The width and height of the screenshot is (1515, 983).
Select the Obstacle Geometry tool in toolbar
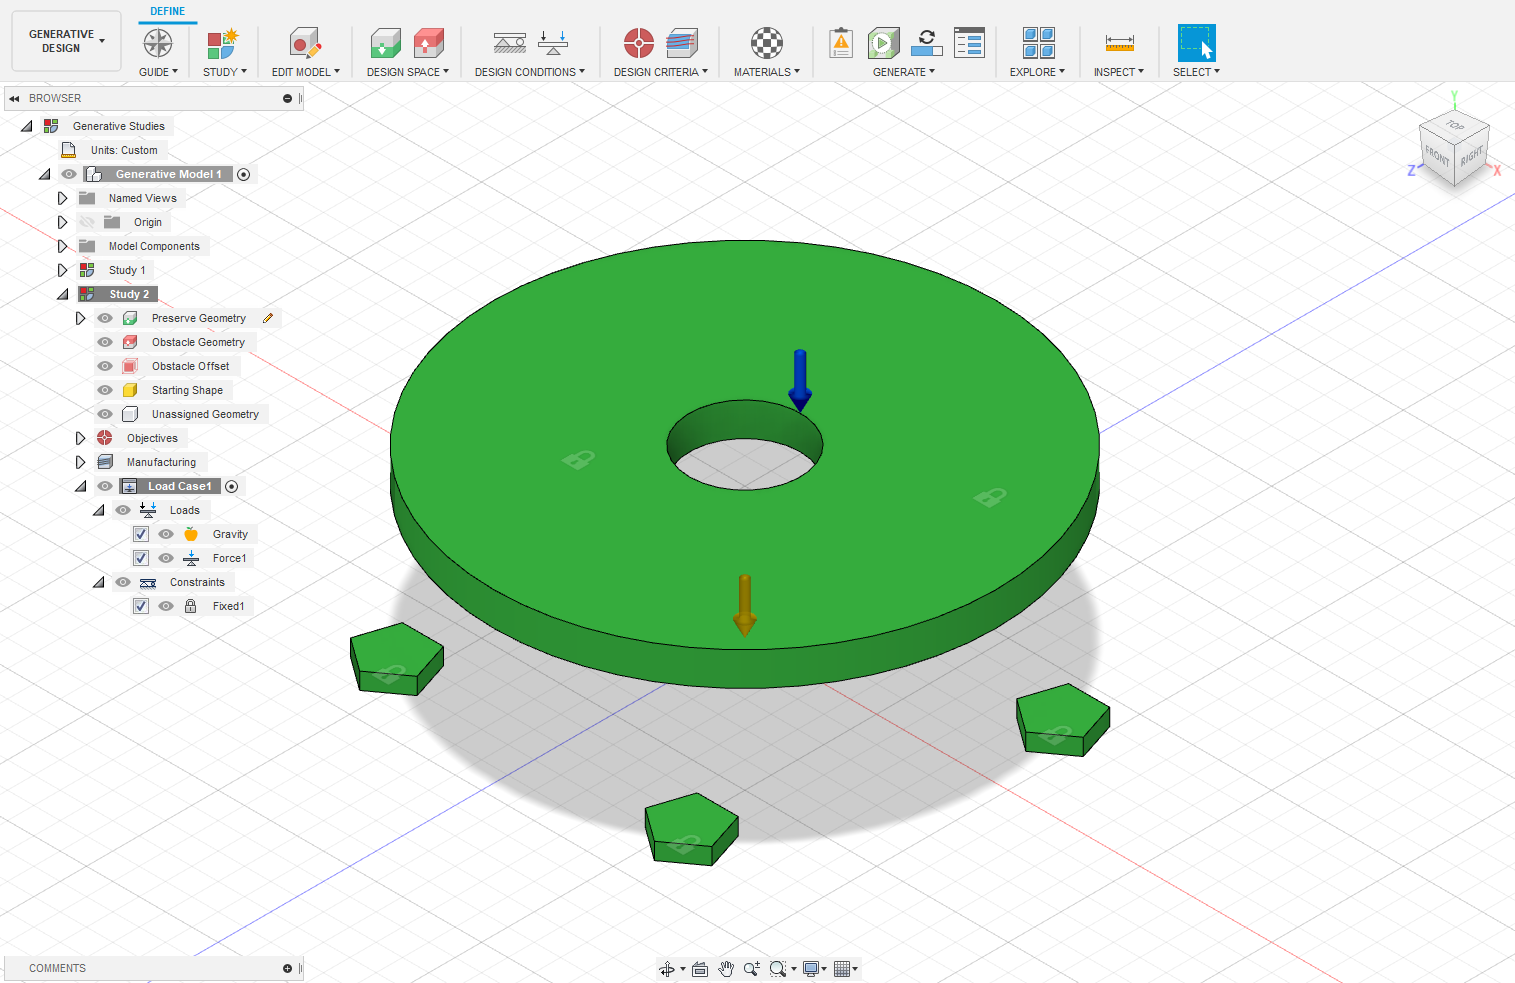click(428, 43)
